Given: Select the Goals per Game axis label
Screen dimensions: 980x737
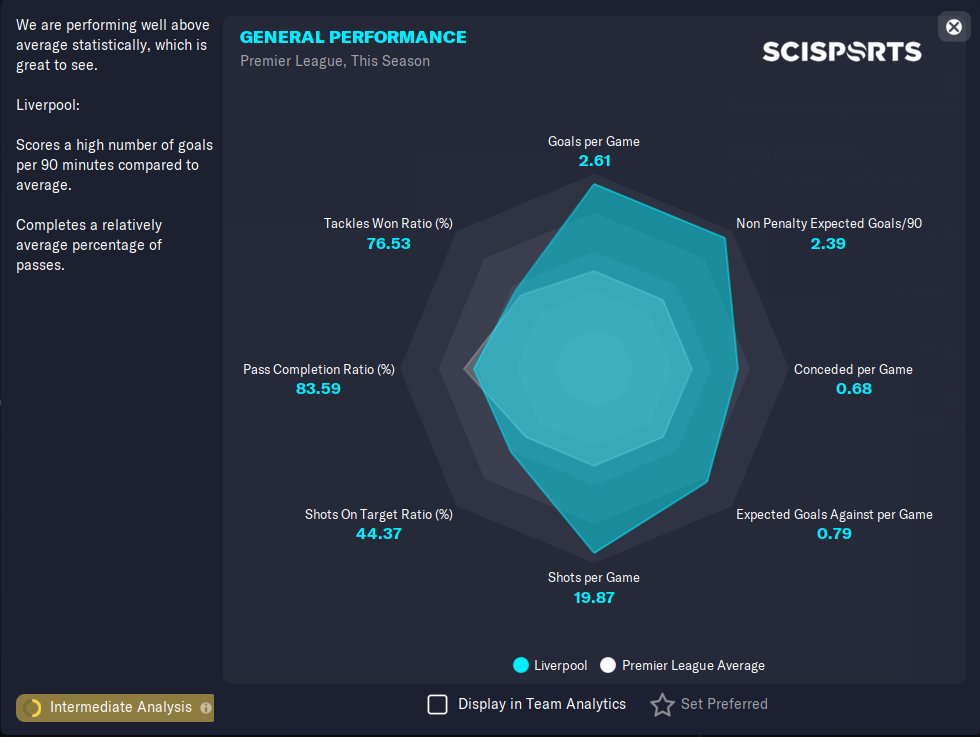Looking at the screenshot, I should (x=593, y=142).
